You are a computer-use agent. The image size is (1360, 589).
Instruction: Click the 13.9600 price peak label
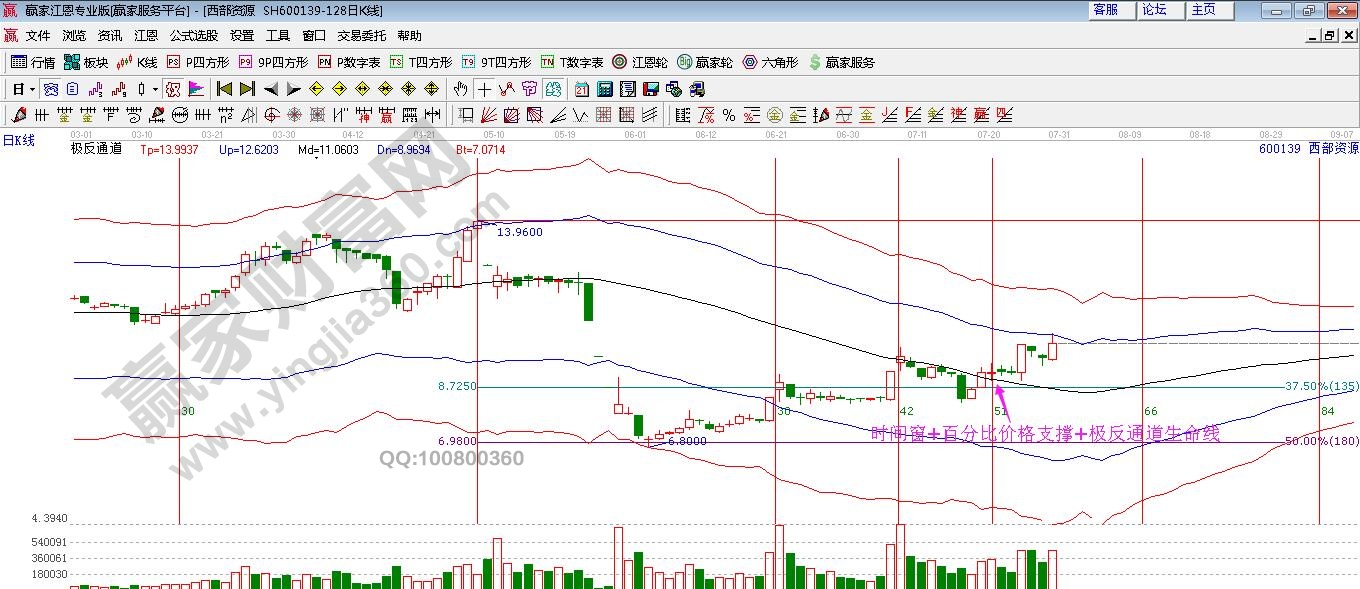tap(519, 232)
